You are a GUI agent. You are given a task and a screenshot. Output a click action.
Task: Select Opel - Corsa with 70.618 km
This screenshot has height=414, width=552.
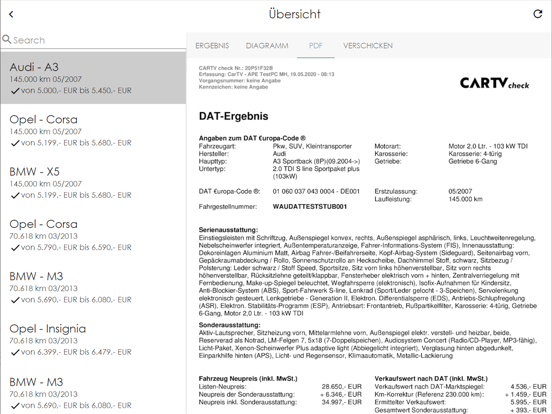93,235
